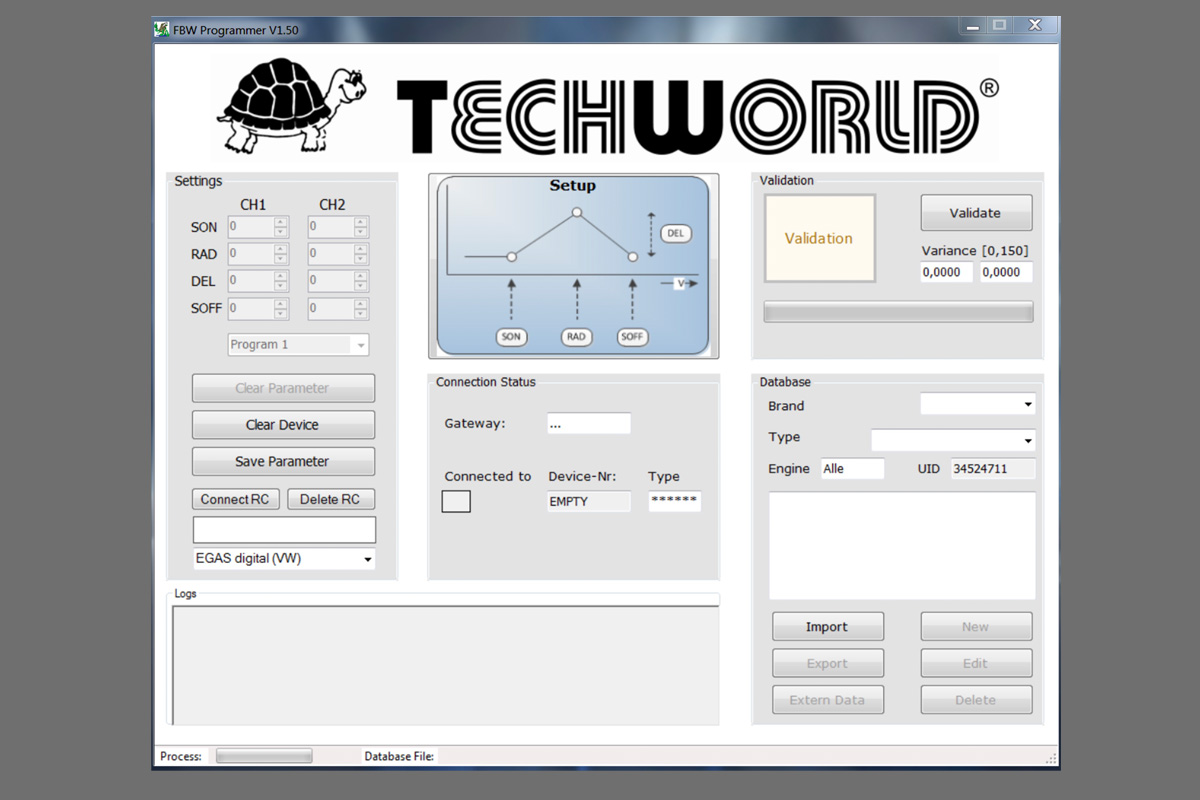Screen dimensions: 1200x800
Task: Click the second Variance value field
Action: tap(1006, 272)
